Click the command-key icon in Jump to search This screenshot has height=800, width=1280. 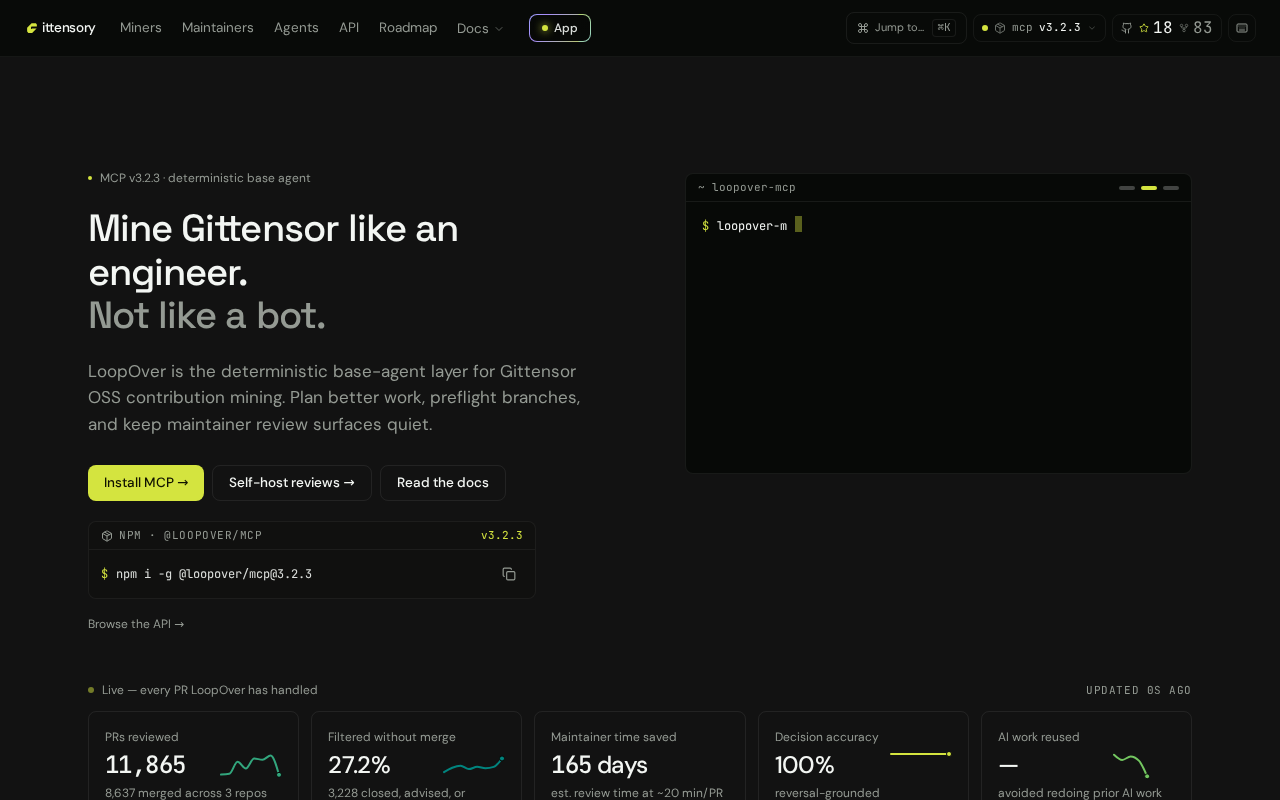(863, 28)
